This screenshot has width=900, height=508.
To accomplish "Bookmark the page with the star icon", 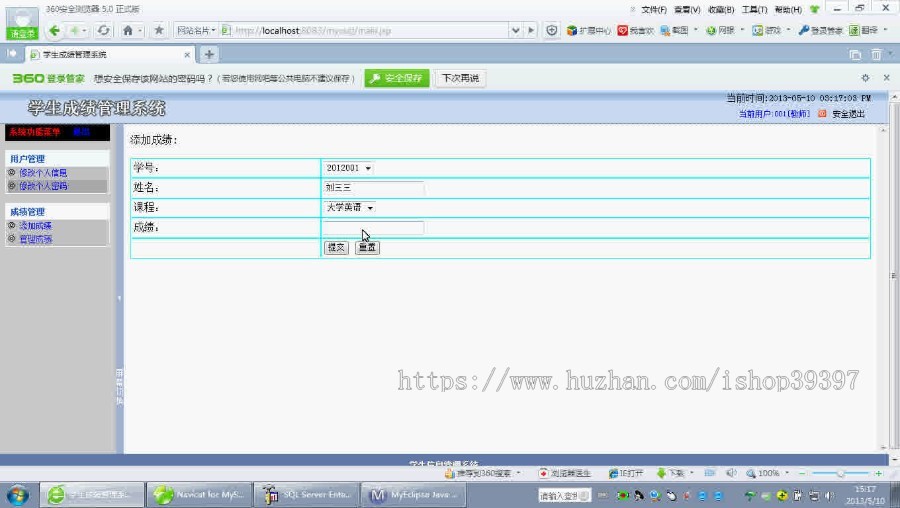I will tap(159, 30).
